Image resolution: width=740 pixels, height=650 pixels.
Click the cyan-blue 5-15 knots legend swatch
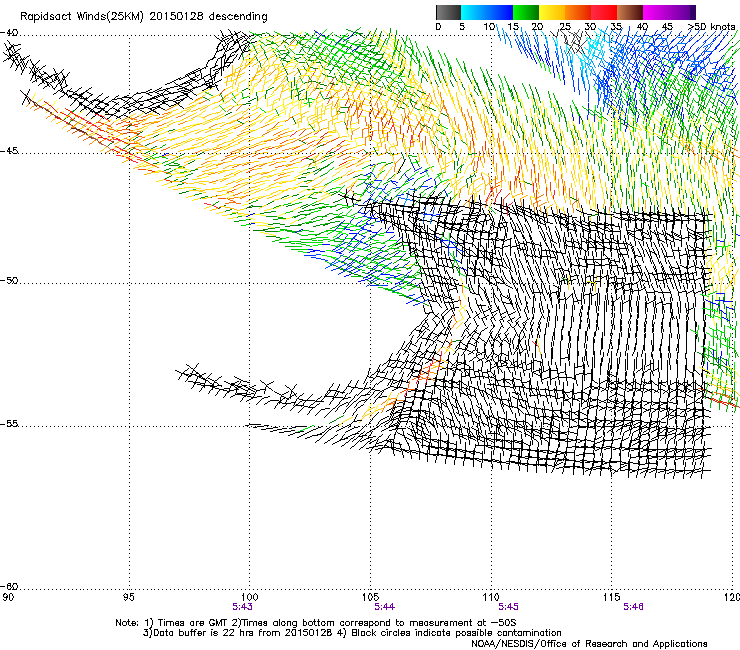pos(487,12)
